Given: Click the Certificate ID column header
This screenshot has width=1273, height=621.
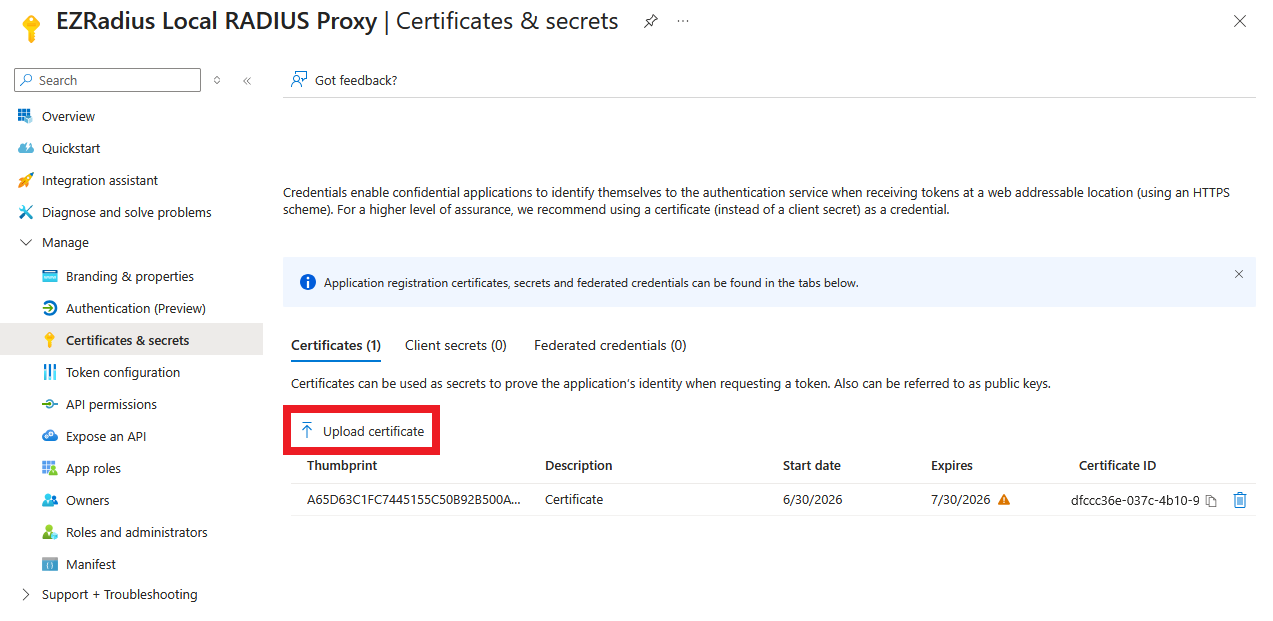Looking at the screenshot, I should tap(1117, 465).
